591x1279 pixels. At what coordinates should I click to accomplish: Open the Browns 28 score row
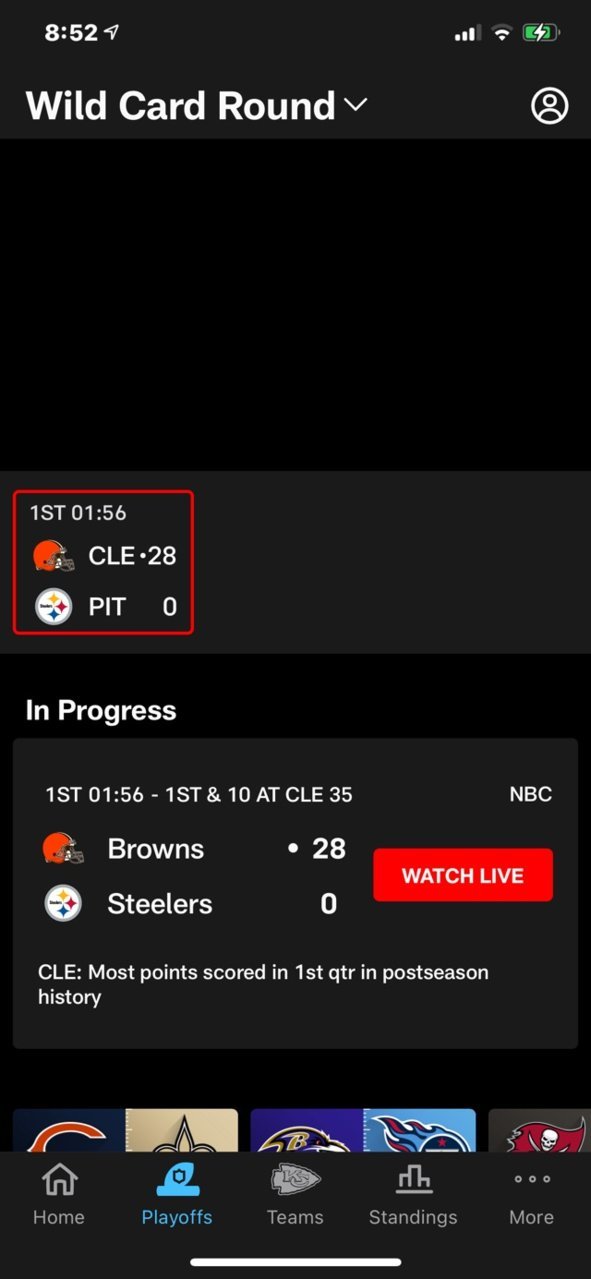[x=195, y=849]
